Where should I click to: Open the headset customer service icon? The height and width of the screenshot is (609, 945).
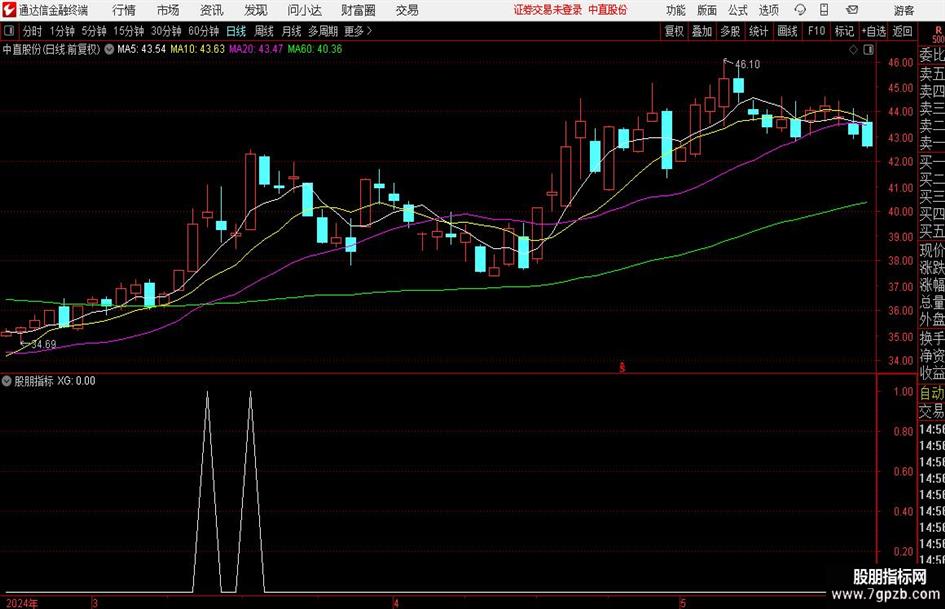pyautogui.click(x=800, y=10)
